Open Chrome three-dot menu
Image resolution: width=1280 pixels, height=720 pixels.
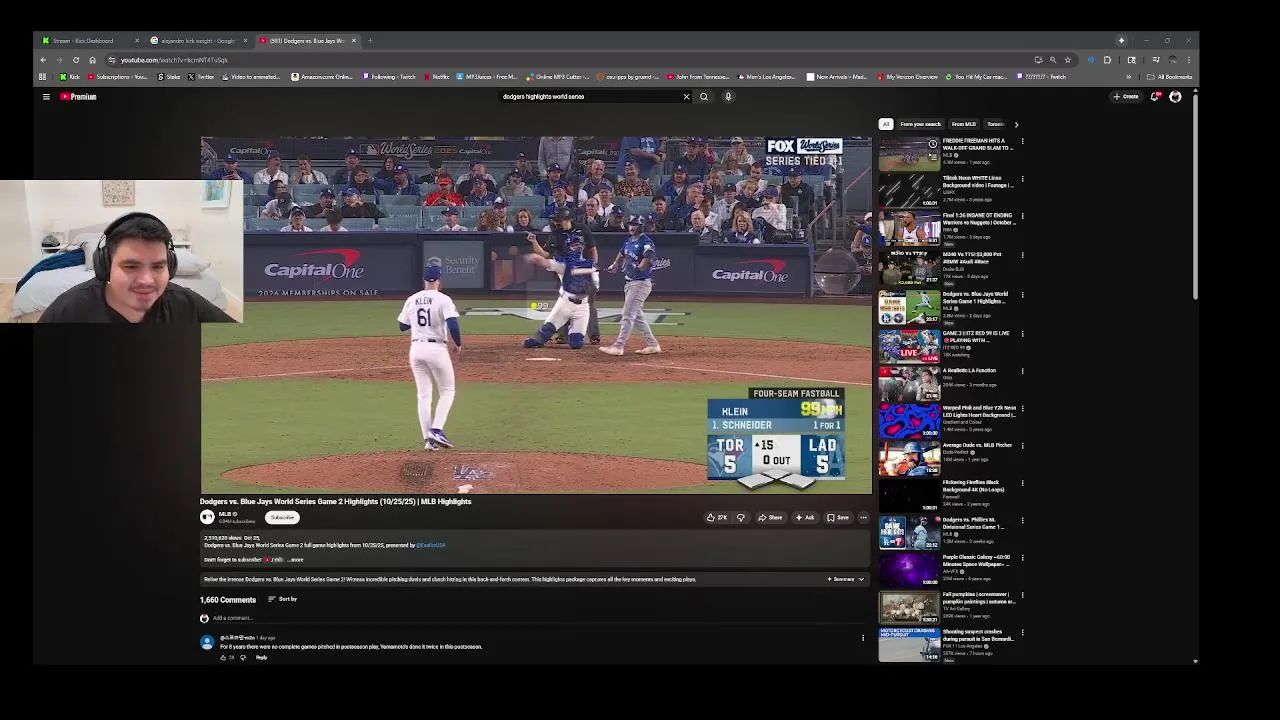1188,60
